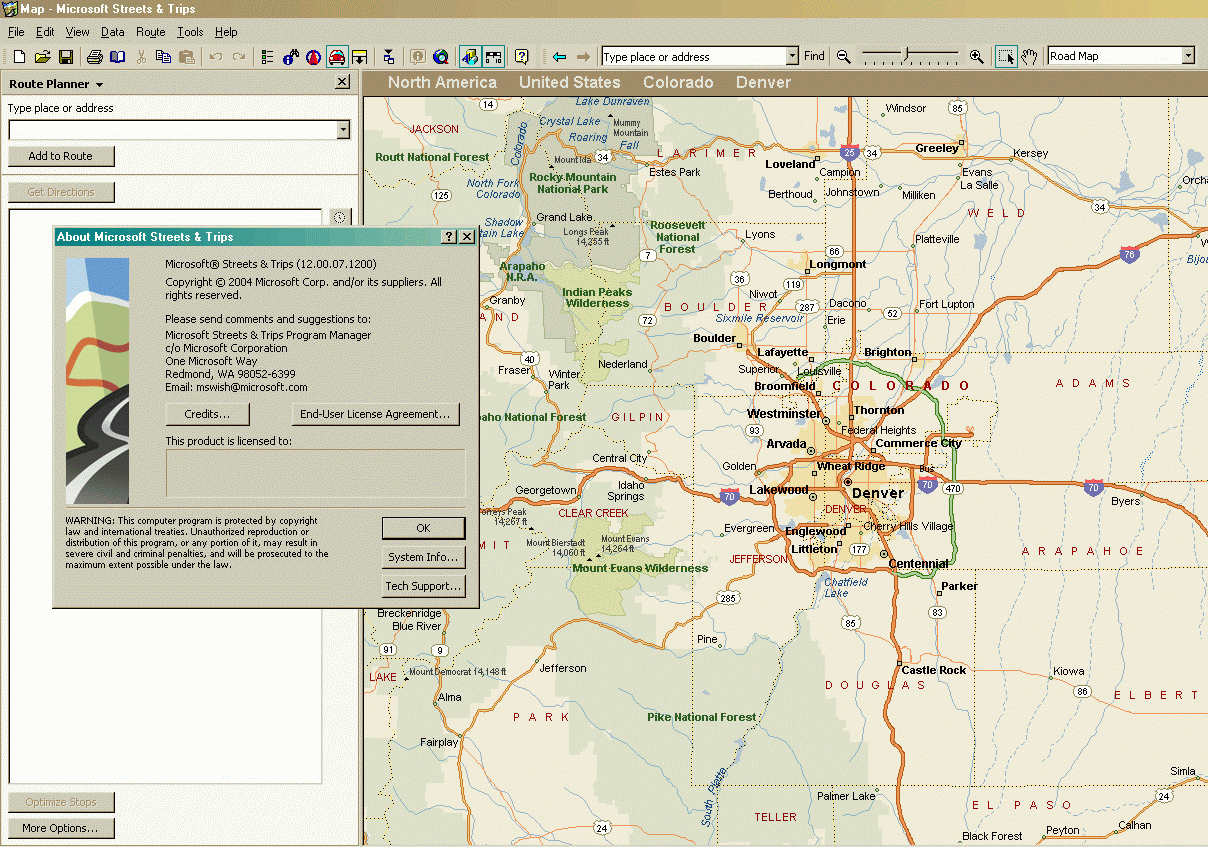
Task: Click the Copy toolbar icon
Action: point(163,57)
